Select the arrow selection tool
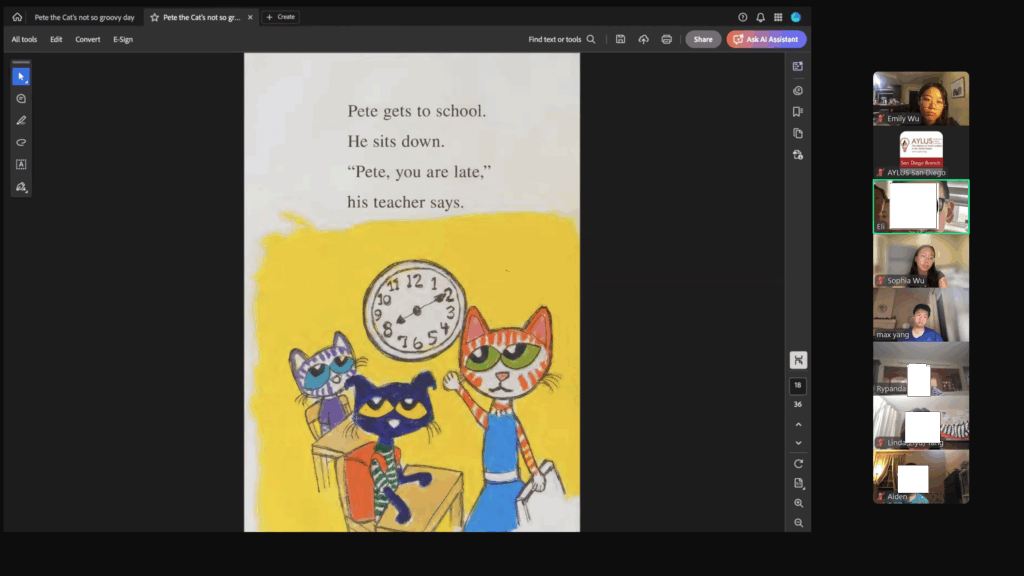The width and height of the screenshot is (1024, 576). pyautogui.click(x=21, y=77)
